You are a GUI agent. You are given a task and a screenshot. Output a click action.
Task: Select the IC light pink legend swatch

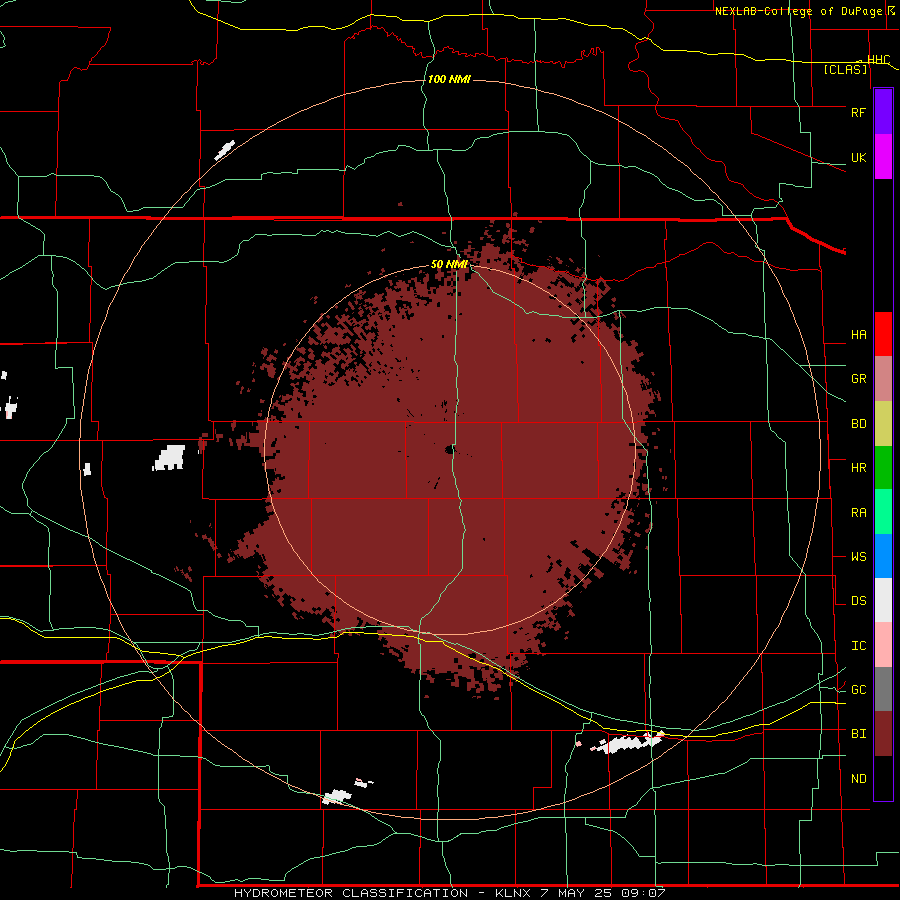click(x=883, y=645)
